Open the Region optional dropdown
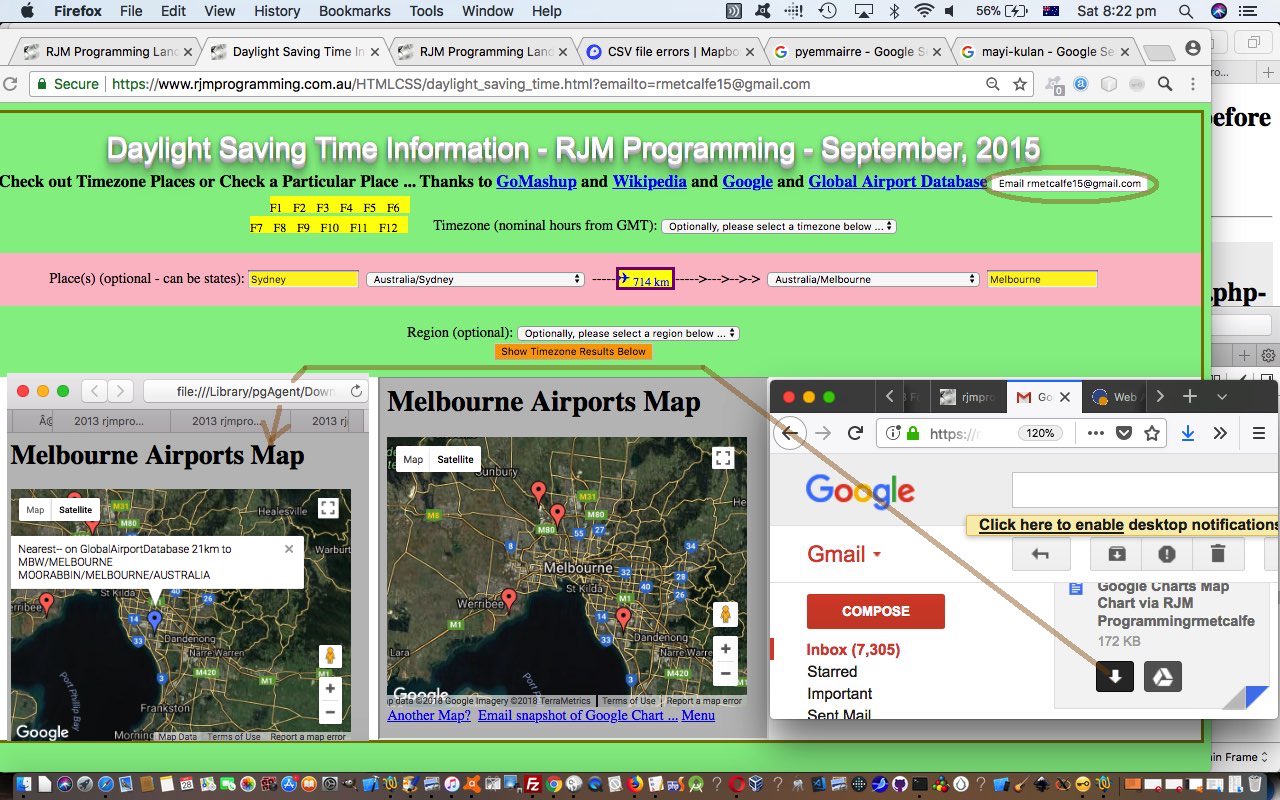Image resolution: width=1280 pixels, height=800 pixels. (x=628, y=333)
